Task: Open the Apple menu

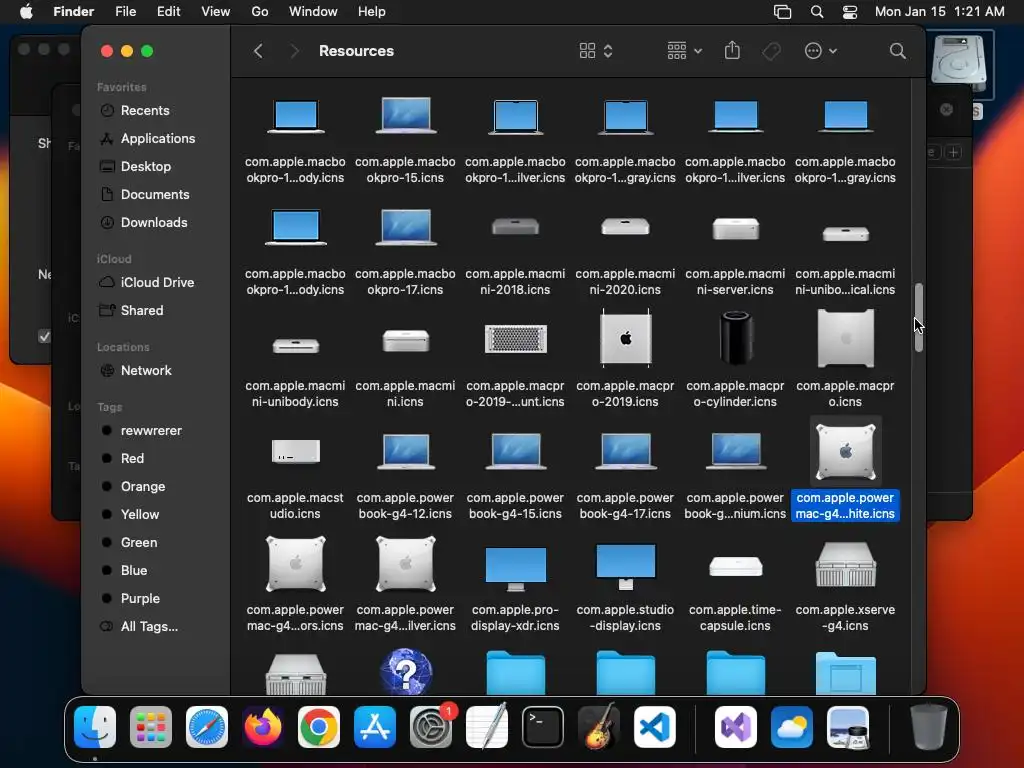Action: coord(26,12)
